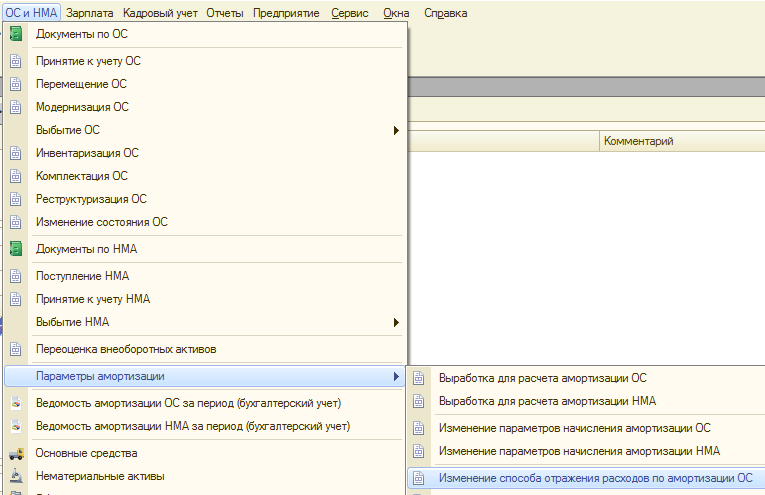
Task: Click the green journal icon beside Документы по НМА
Action: coord(16,249)
